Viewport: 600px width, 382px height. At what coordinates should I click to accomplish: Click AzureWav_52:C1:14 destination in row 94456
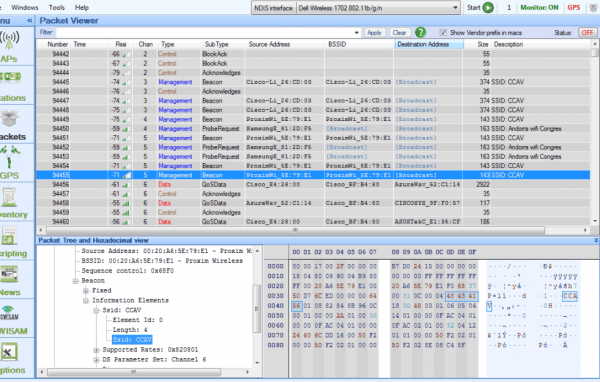[427, 184]
